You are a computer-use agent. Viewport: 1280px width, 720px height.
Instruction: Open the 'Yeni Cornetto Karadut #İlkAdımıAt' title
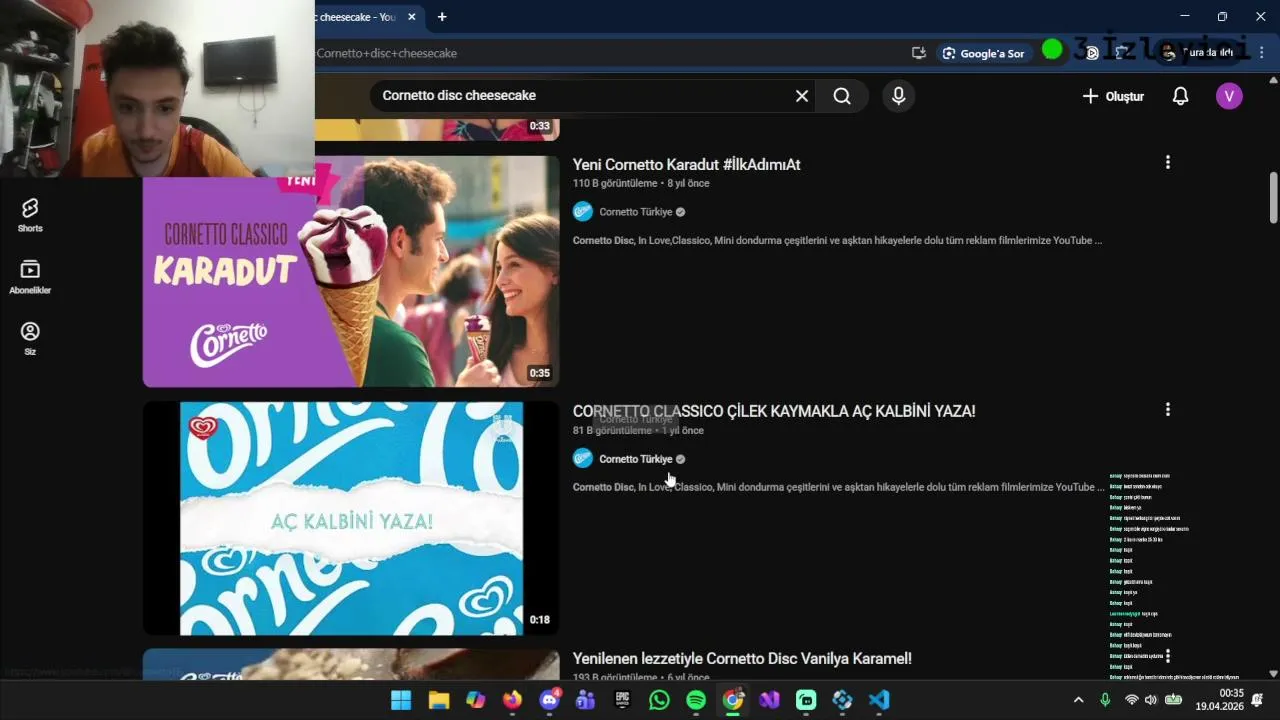coord(686,164)
